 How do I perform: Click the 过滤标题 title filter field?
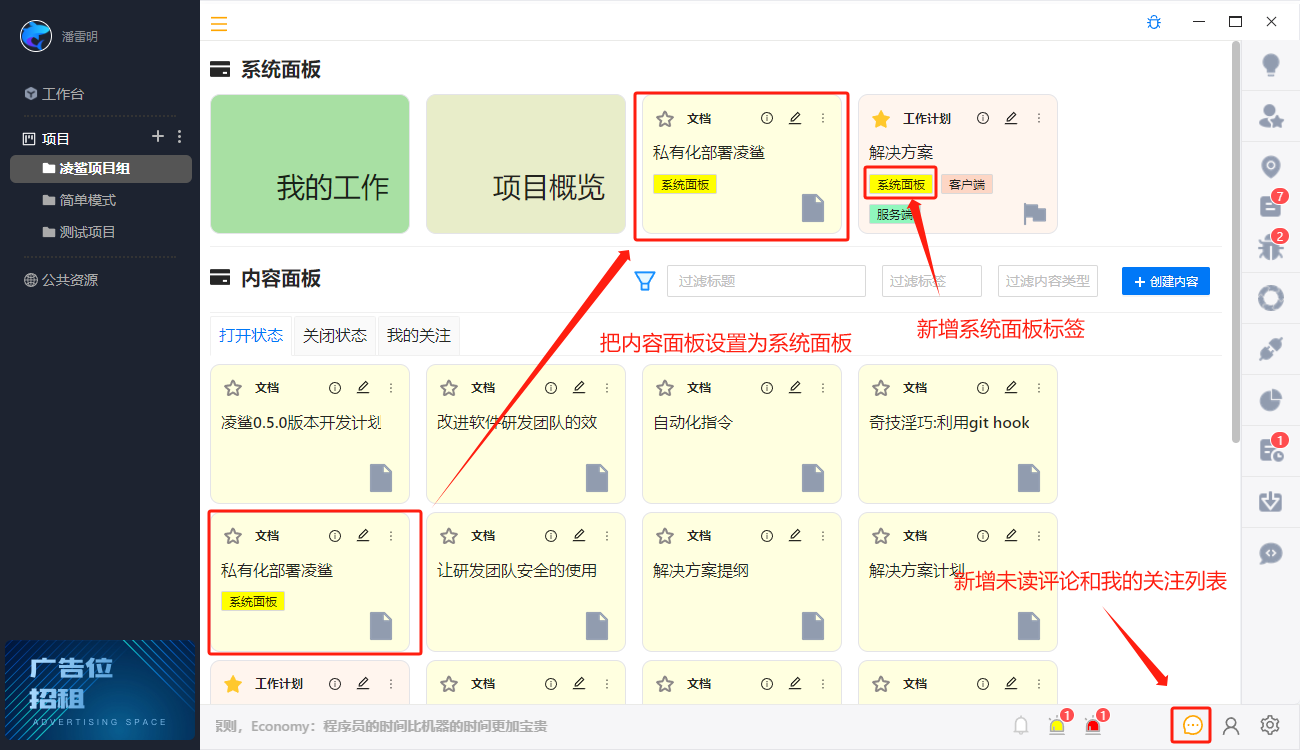coord(767,281)
